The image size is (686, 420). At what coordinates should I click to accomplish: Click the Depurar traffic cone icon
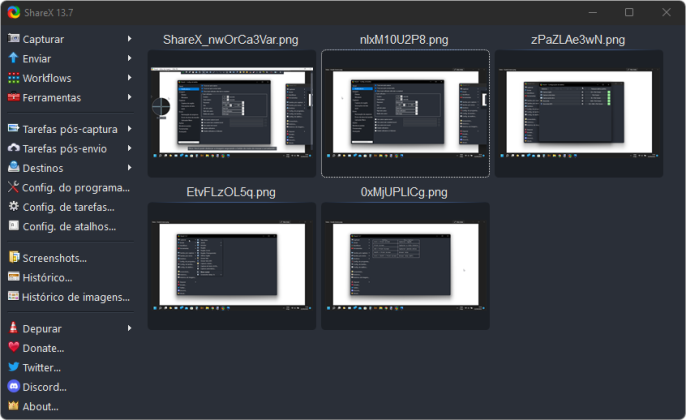[x=14, y=328]
